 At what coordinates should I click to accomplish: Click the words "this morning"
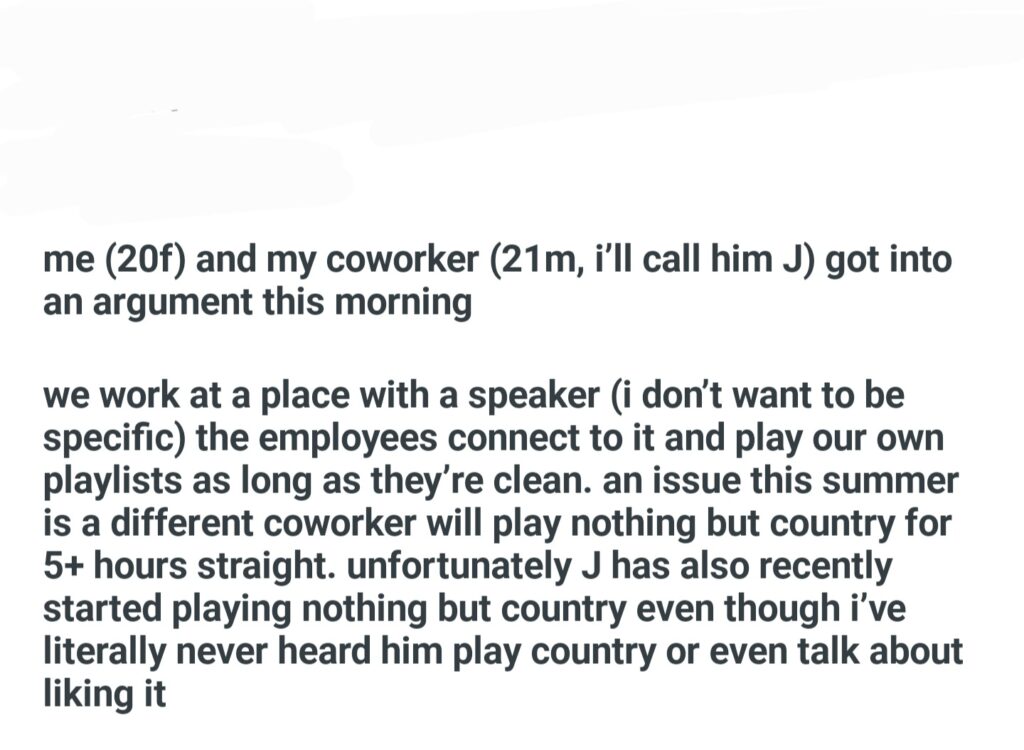pyautogui.click(x=396, y=303)
